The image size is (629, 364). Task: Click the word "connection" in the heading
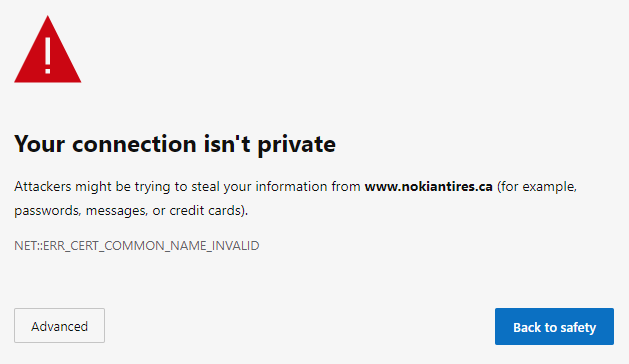coord(134,144)
